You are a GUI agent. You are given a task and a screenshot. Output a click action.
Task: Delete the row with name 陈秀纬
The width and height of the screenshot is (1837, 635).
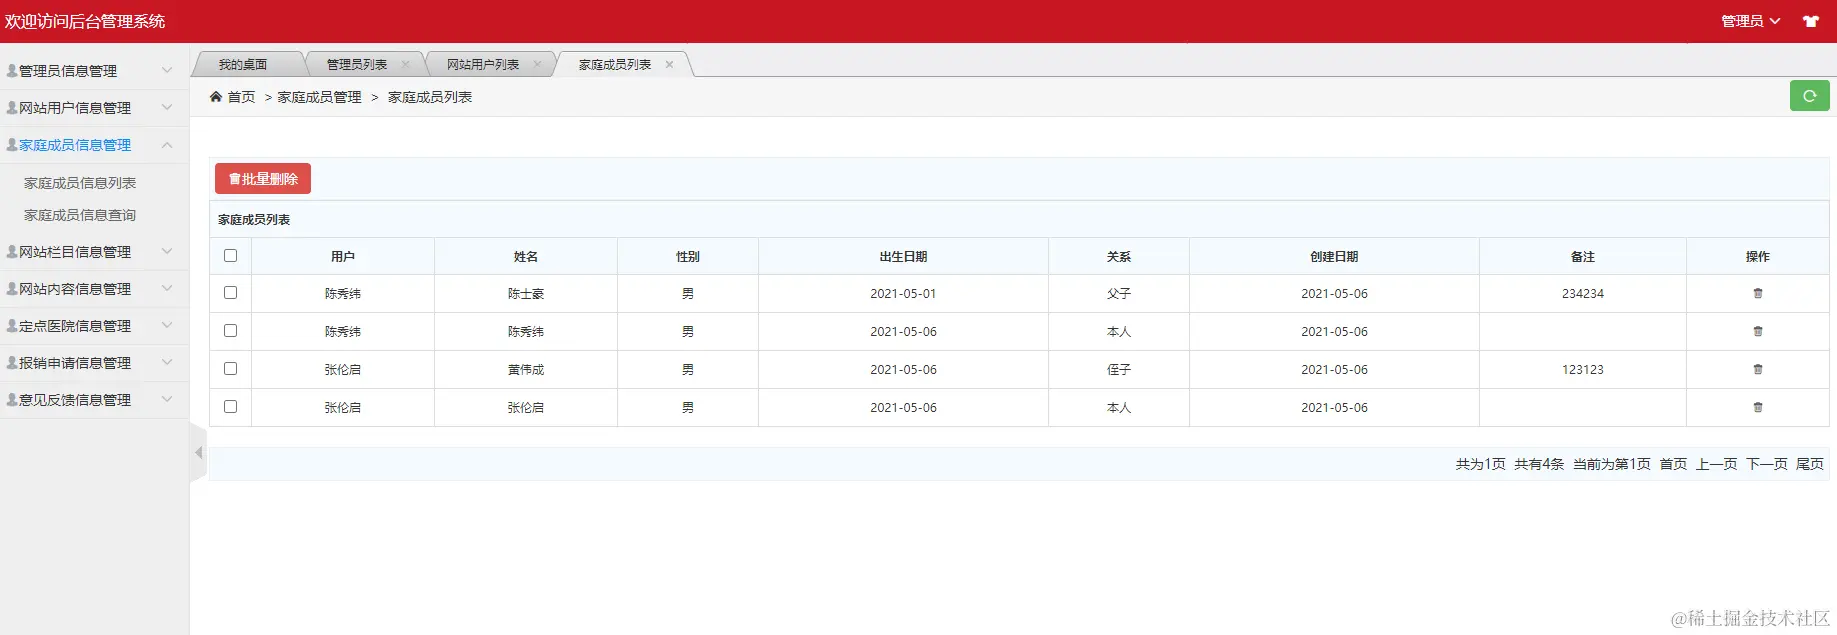(1757, 332)
